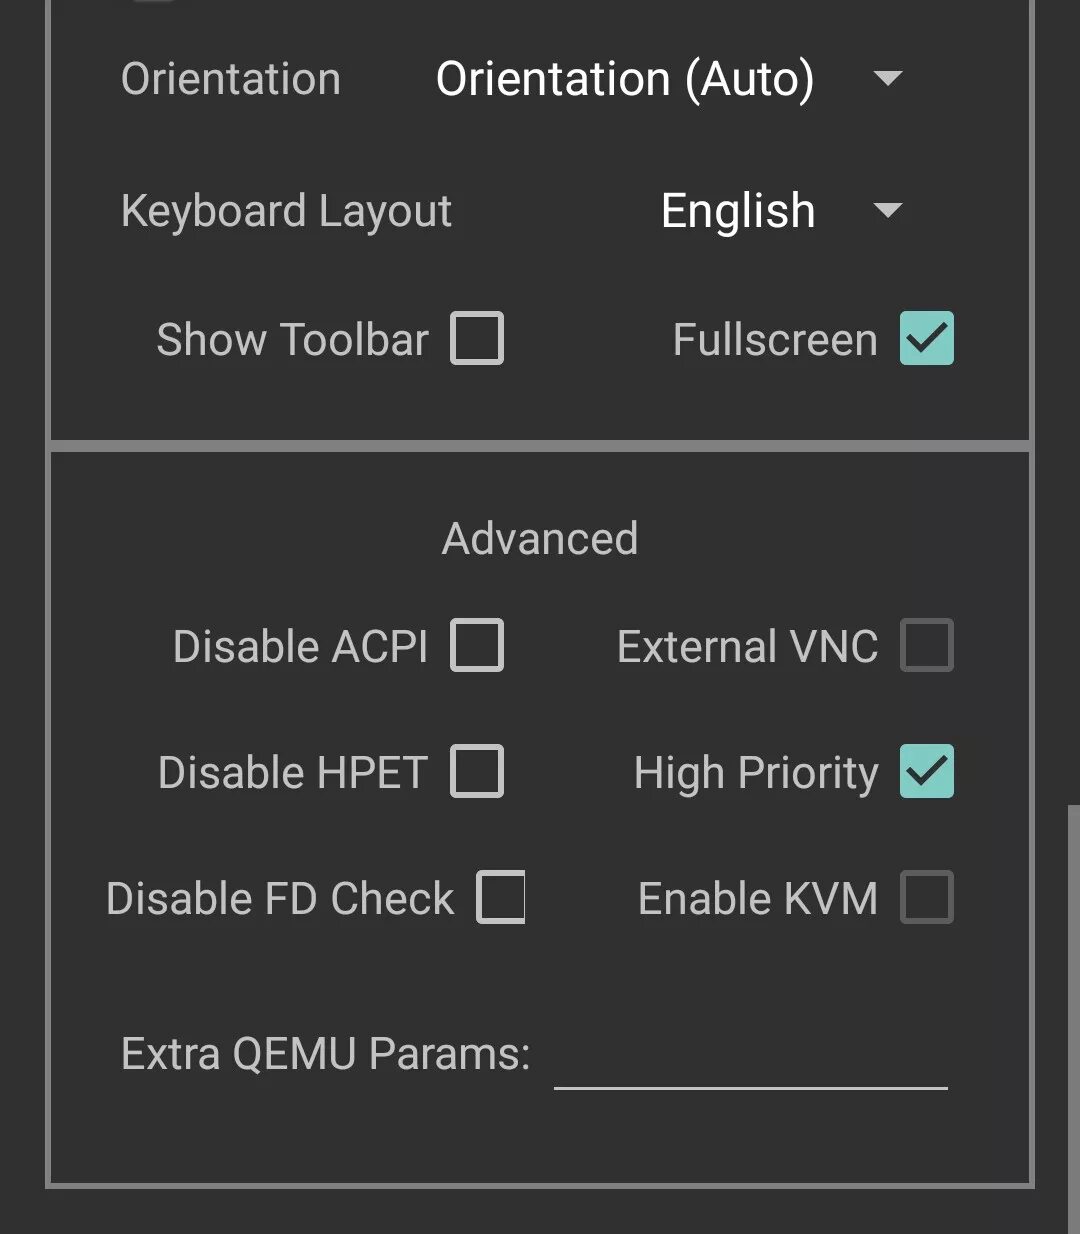The width and height of the screenshot is (1080, 1234).
Task: Focus the Extra QEMU Params input field
Action: pyautogui.click(x=750, y=1058)
